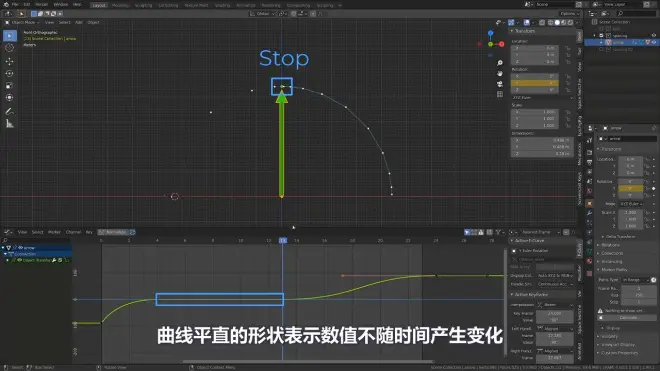Switch to the Animation workspace tab
Viewport: 660px width, 371px height.
click(x=246, y=5)
